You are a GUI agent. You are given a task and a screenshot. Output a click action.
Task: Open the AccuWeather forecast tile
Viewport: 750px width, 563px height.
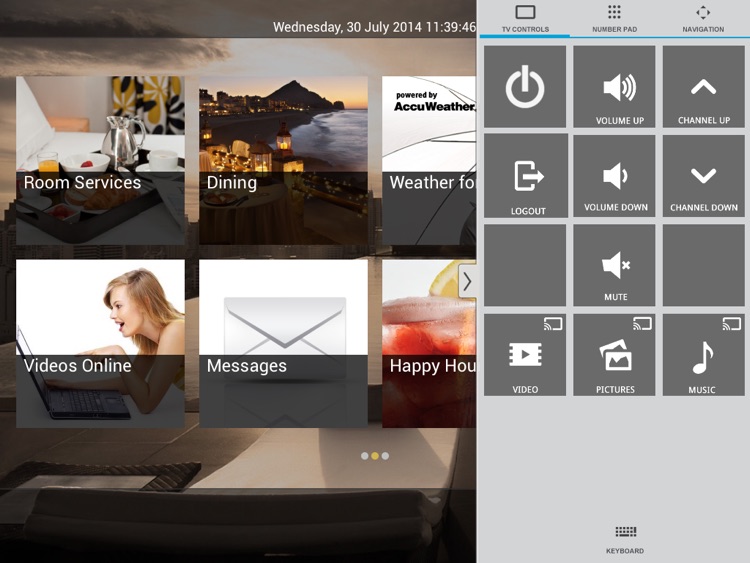coord(429,161)
